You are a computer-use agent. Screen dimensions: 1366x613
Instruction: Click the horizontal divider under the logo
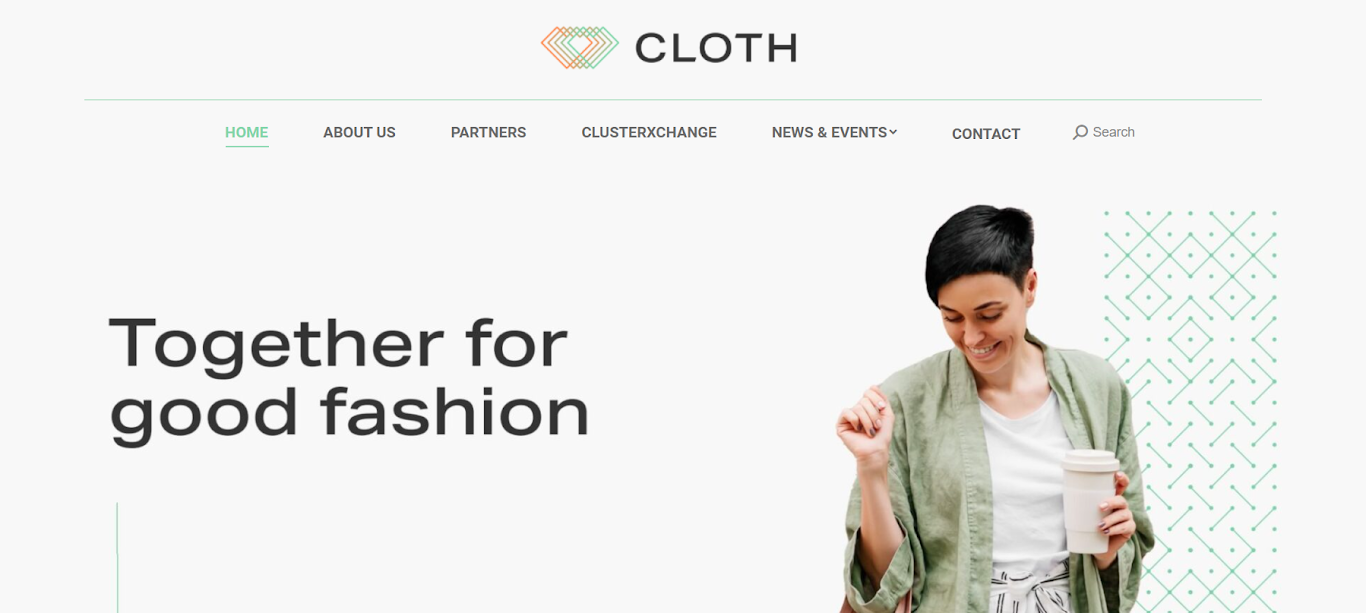point(673,100)
